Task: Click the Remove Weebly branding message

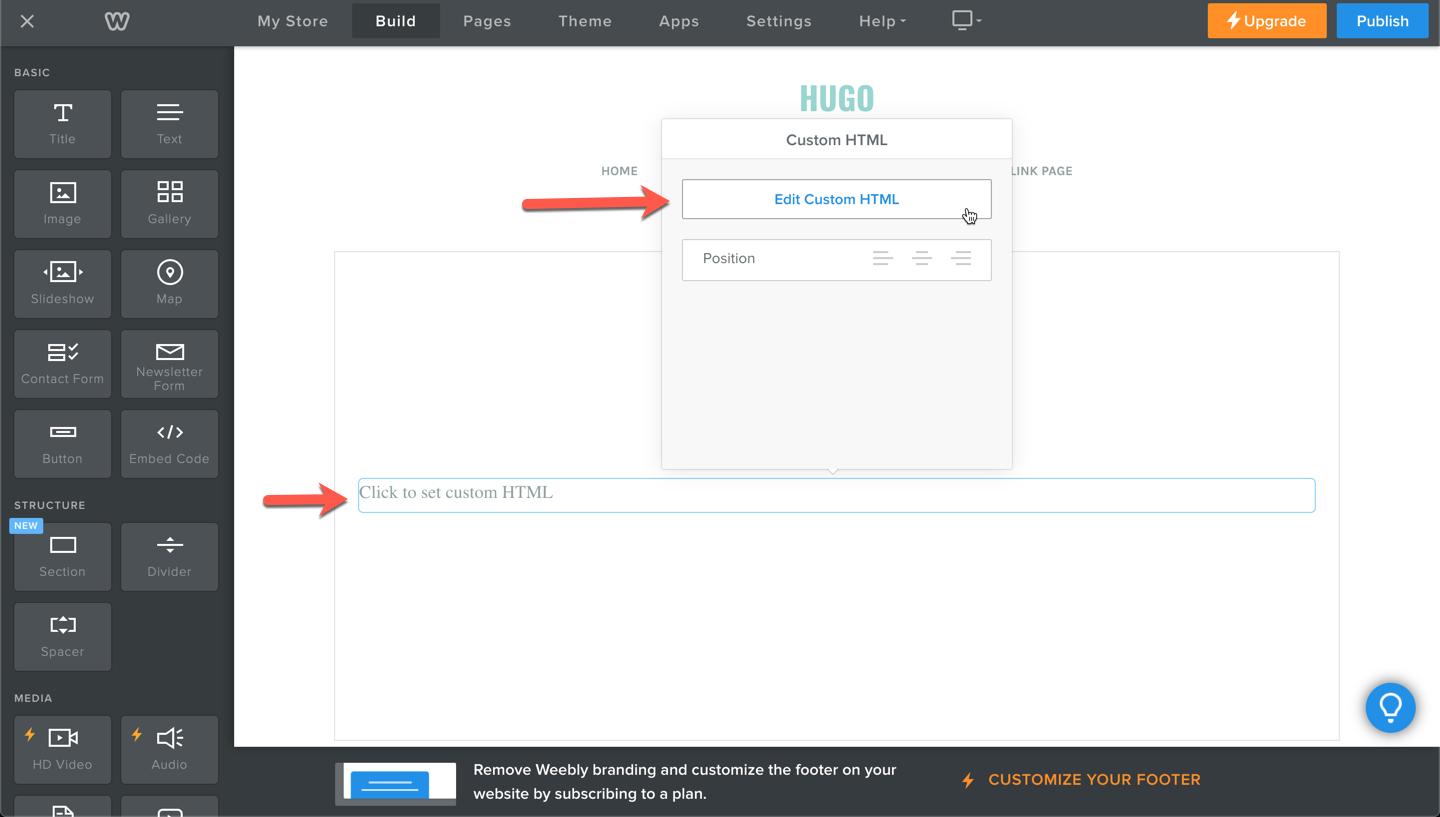Action: point(685,782)
